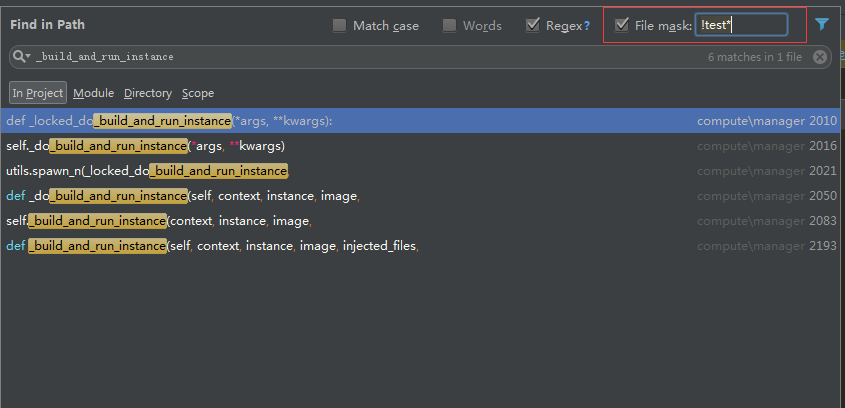Select the In Project scope tab
Screen dimensions: 845x408
point(38,93)
